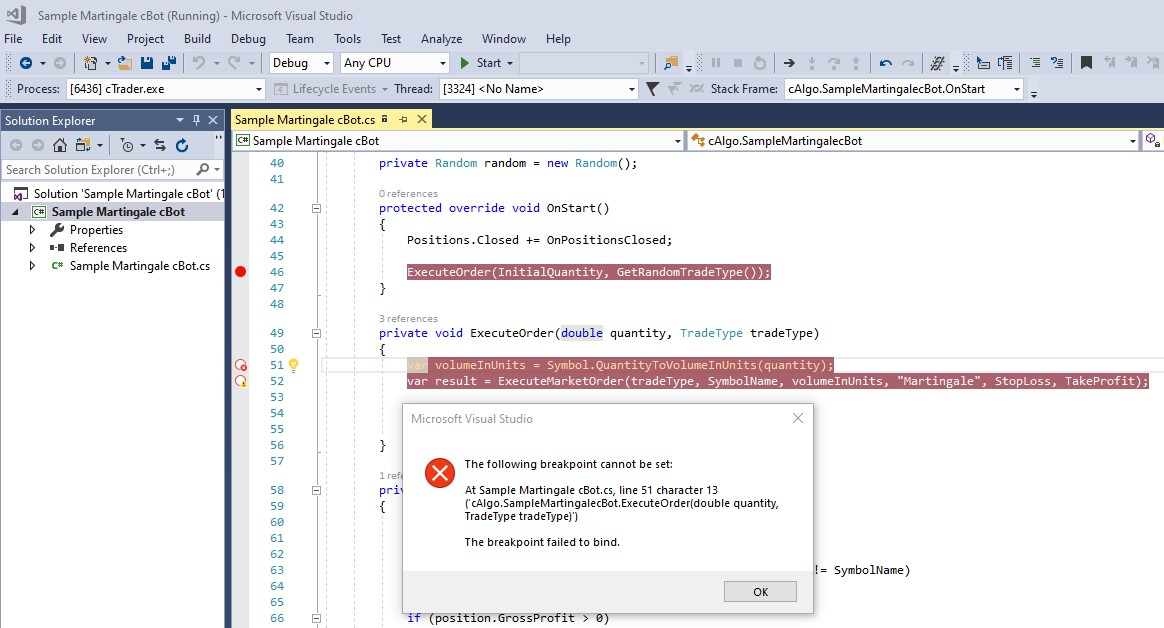Collapse the OnStart method outline on line 42
The height and width of the screenshot is (628, 1164).
click(x=315, y=209)
